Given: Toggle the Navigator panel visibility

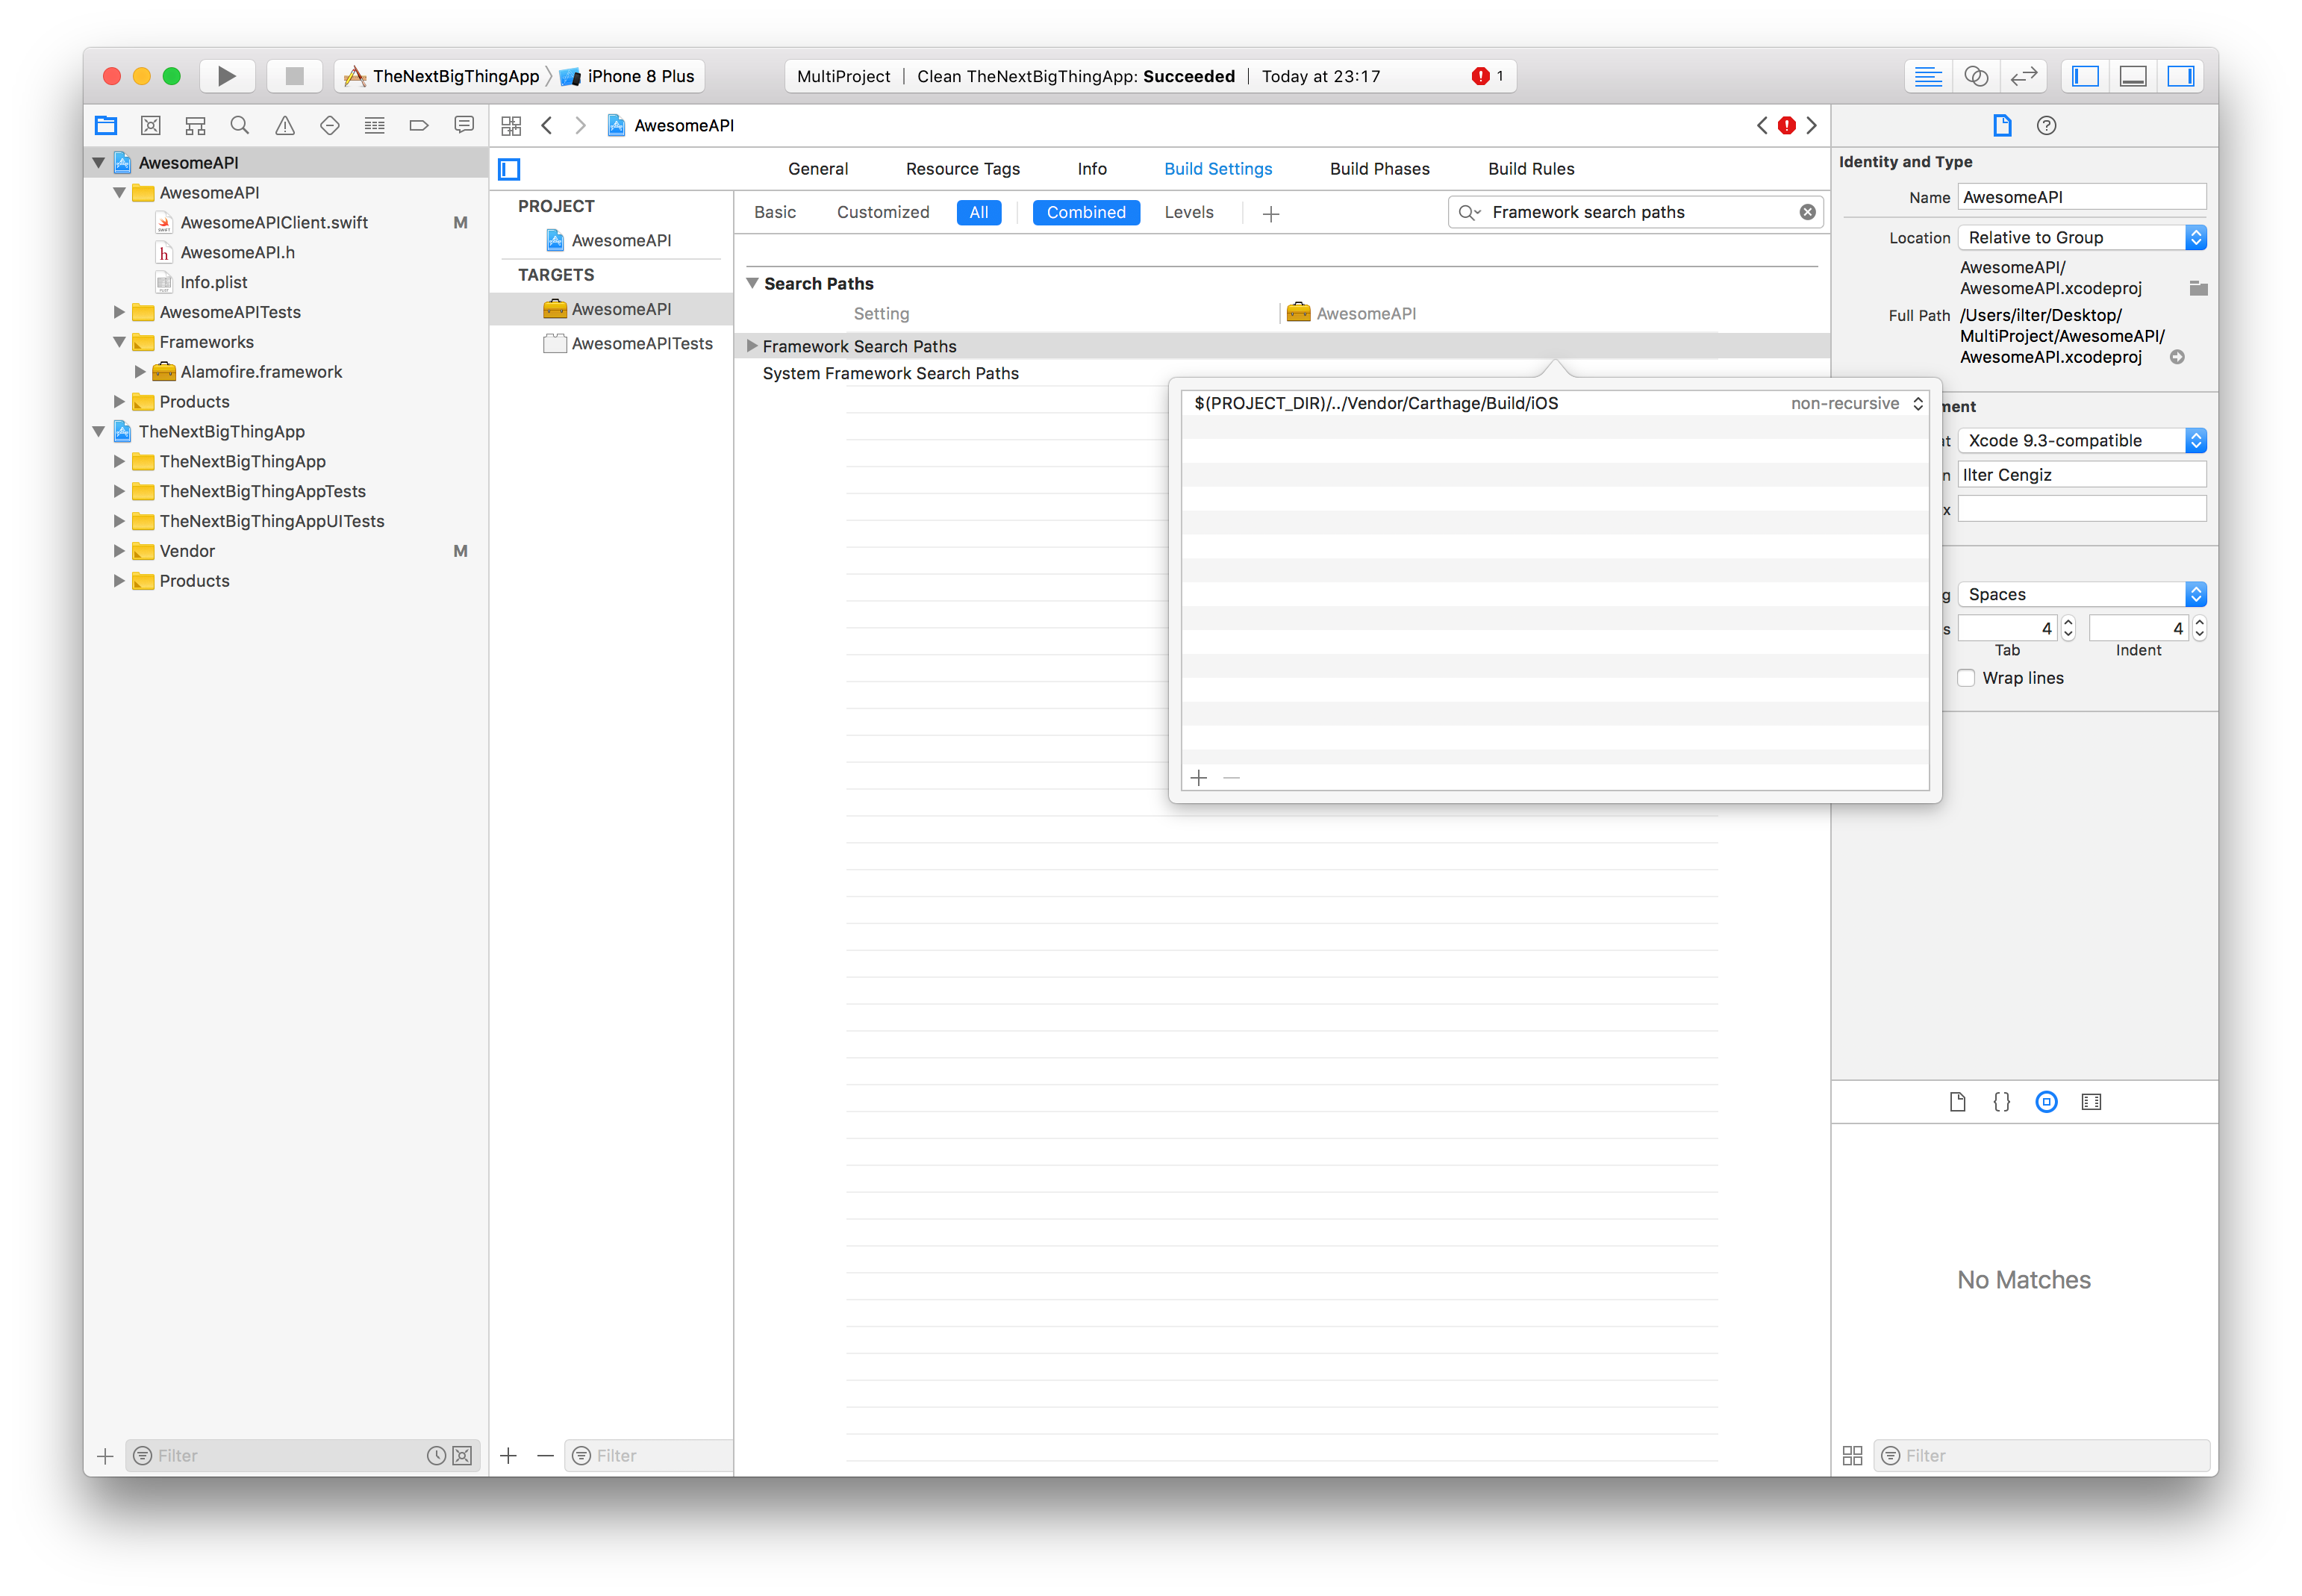Looking at the screenshot, I should pyautogui.click(x=2085, y=75).
